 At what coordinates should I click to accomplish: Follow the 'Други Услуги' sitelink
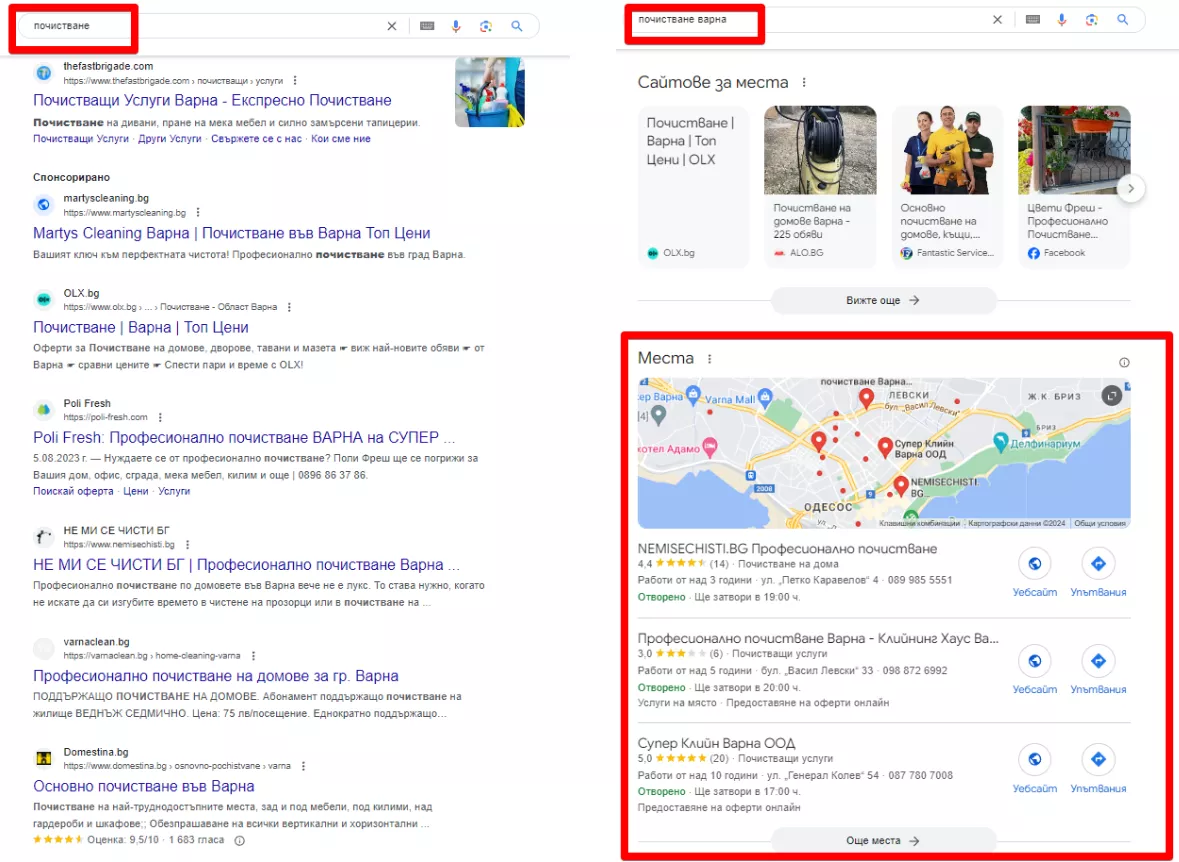tap(170, 139)
